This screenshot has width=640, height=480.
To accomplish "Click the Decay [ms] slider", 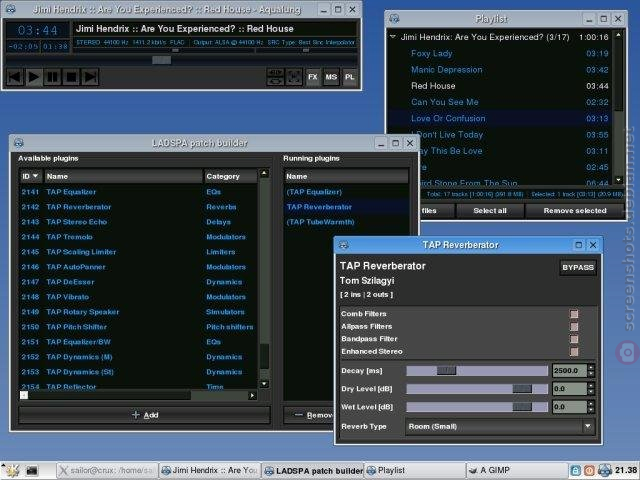I will coord(477,371).
